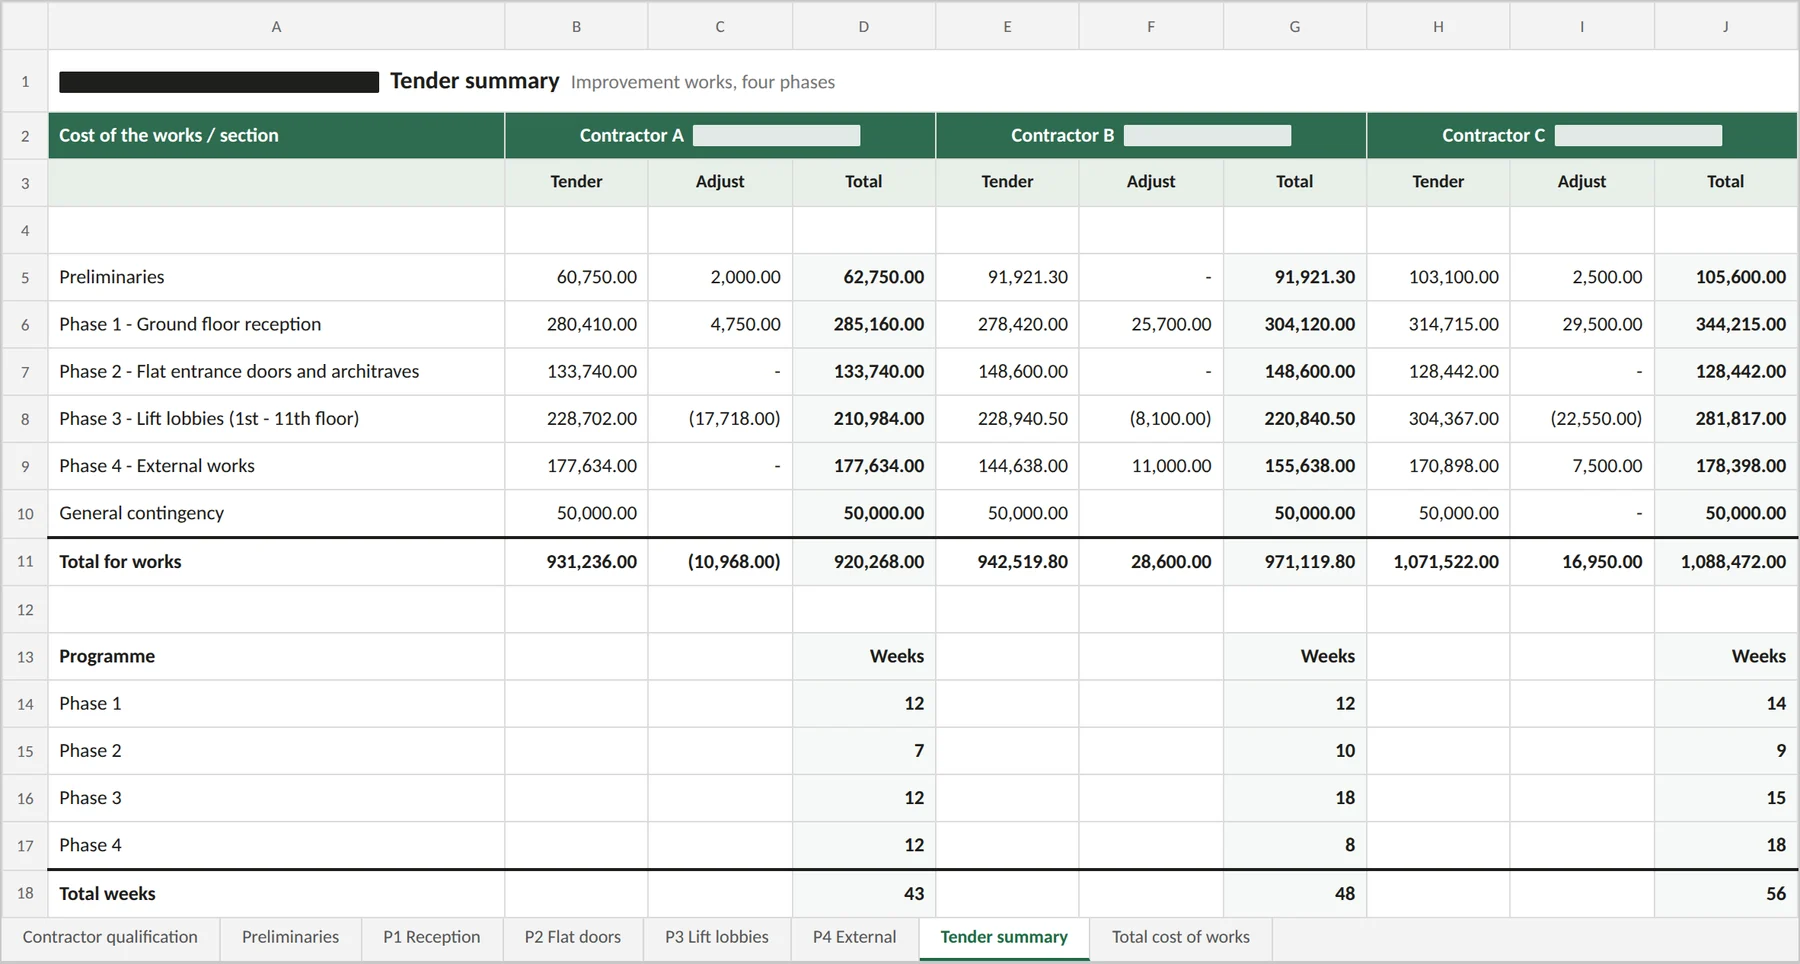Screen dimensions: 1800x964
Task: Open the P1 Reception sheet tab
Action: point(432,938)
